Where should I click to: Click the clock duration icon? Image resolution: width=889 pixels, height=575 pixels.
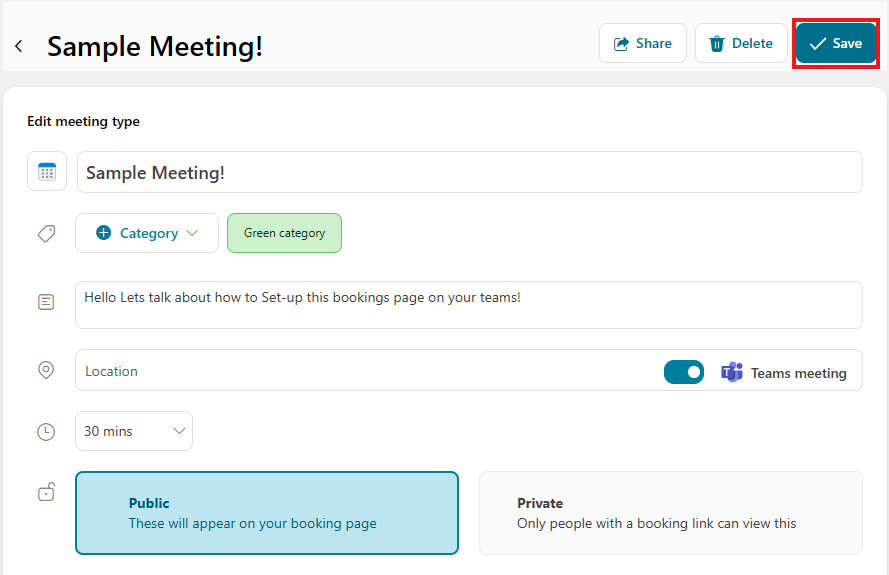click(46, 432)
